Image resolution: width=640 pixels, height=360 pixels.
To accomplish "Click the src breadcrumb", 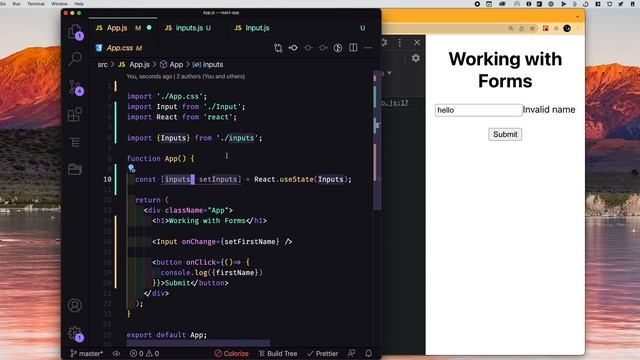I will click(x=102, y=64).
